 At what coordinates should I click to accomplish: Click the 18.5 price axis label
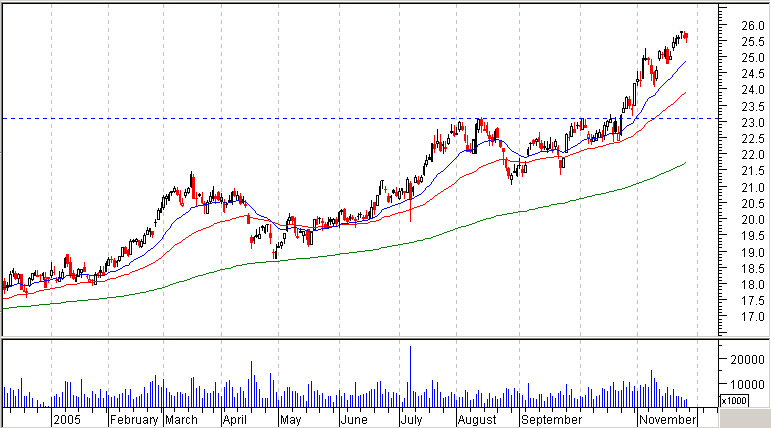click(x=753, y=269)
